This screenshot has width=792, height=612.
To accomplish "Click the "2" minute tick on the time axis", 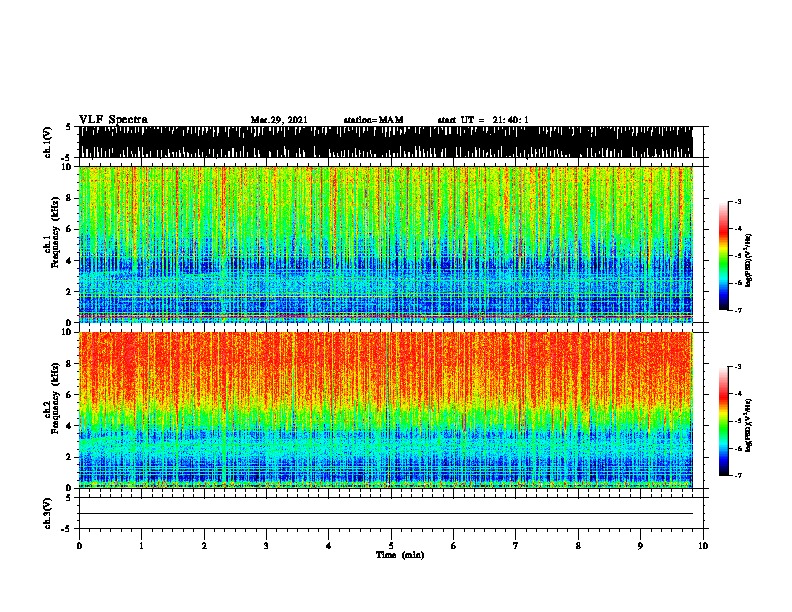I will 204,546.
